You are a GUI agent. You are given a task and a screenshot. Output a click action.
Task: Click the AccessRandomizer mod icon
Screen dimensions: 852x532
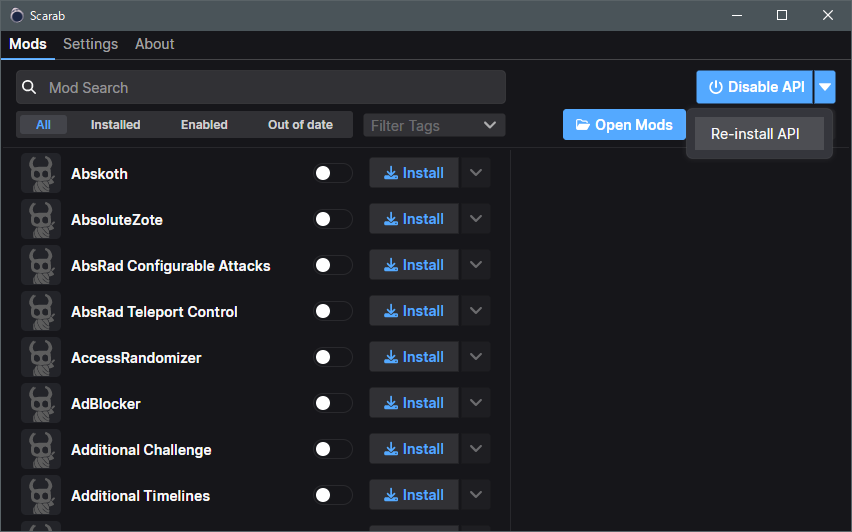point(41,358)
